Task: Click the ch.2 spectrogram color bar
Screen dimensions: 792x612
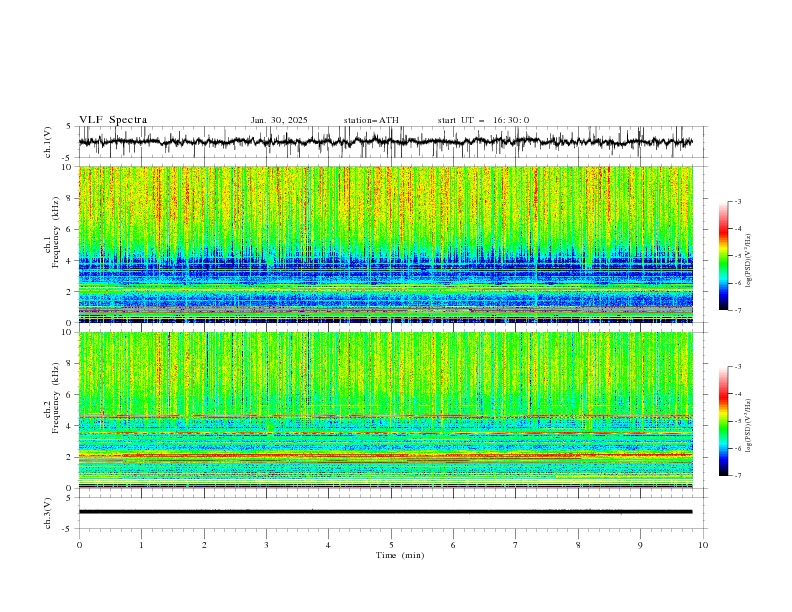Action: point(723,421)
